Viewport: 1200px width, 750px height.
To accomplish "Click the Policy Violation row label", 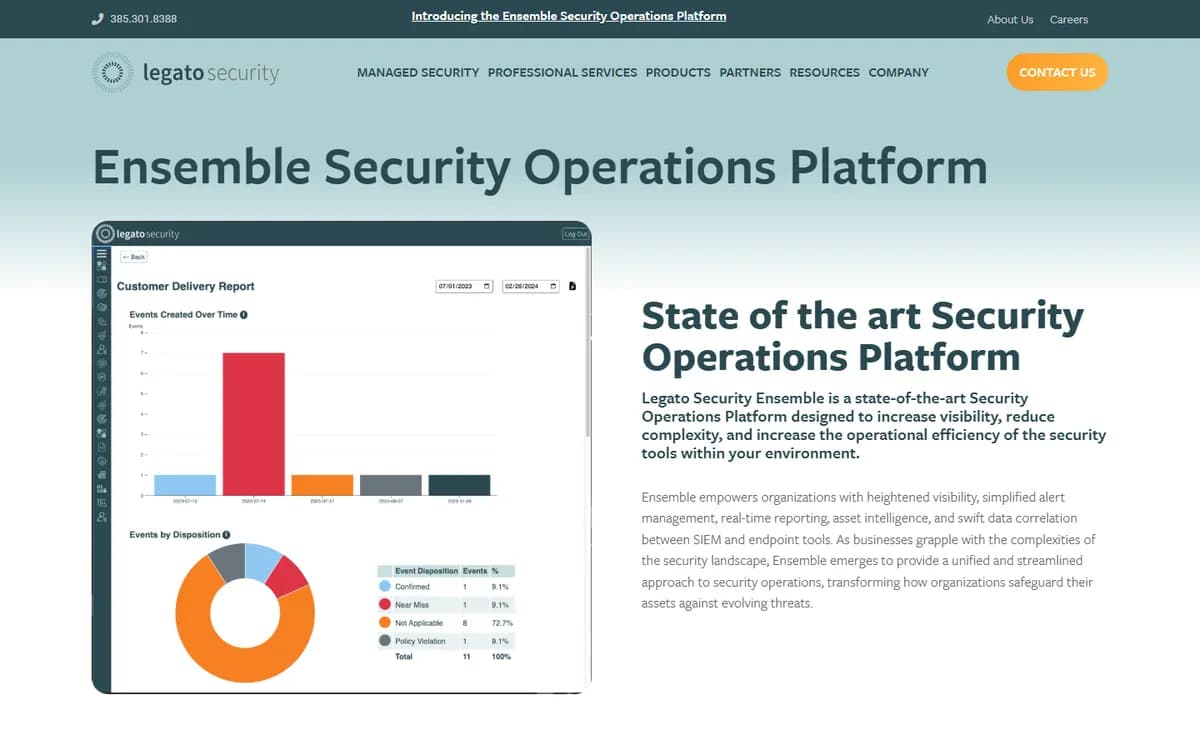I will pos(419,641).
